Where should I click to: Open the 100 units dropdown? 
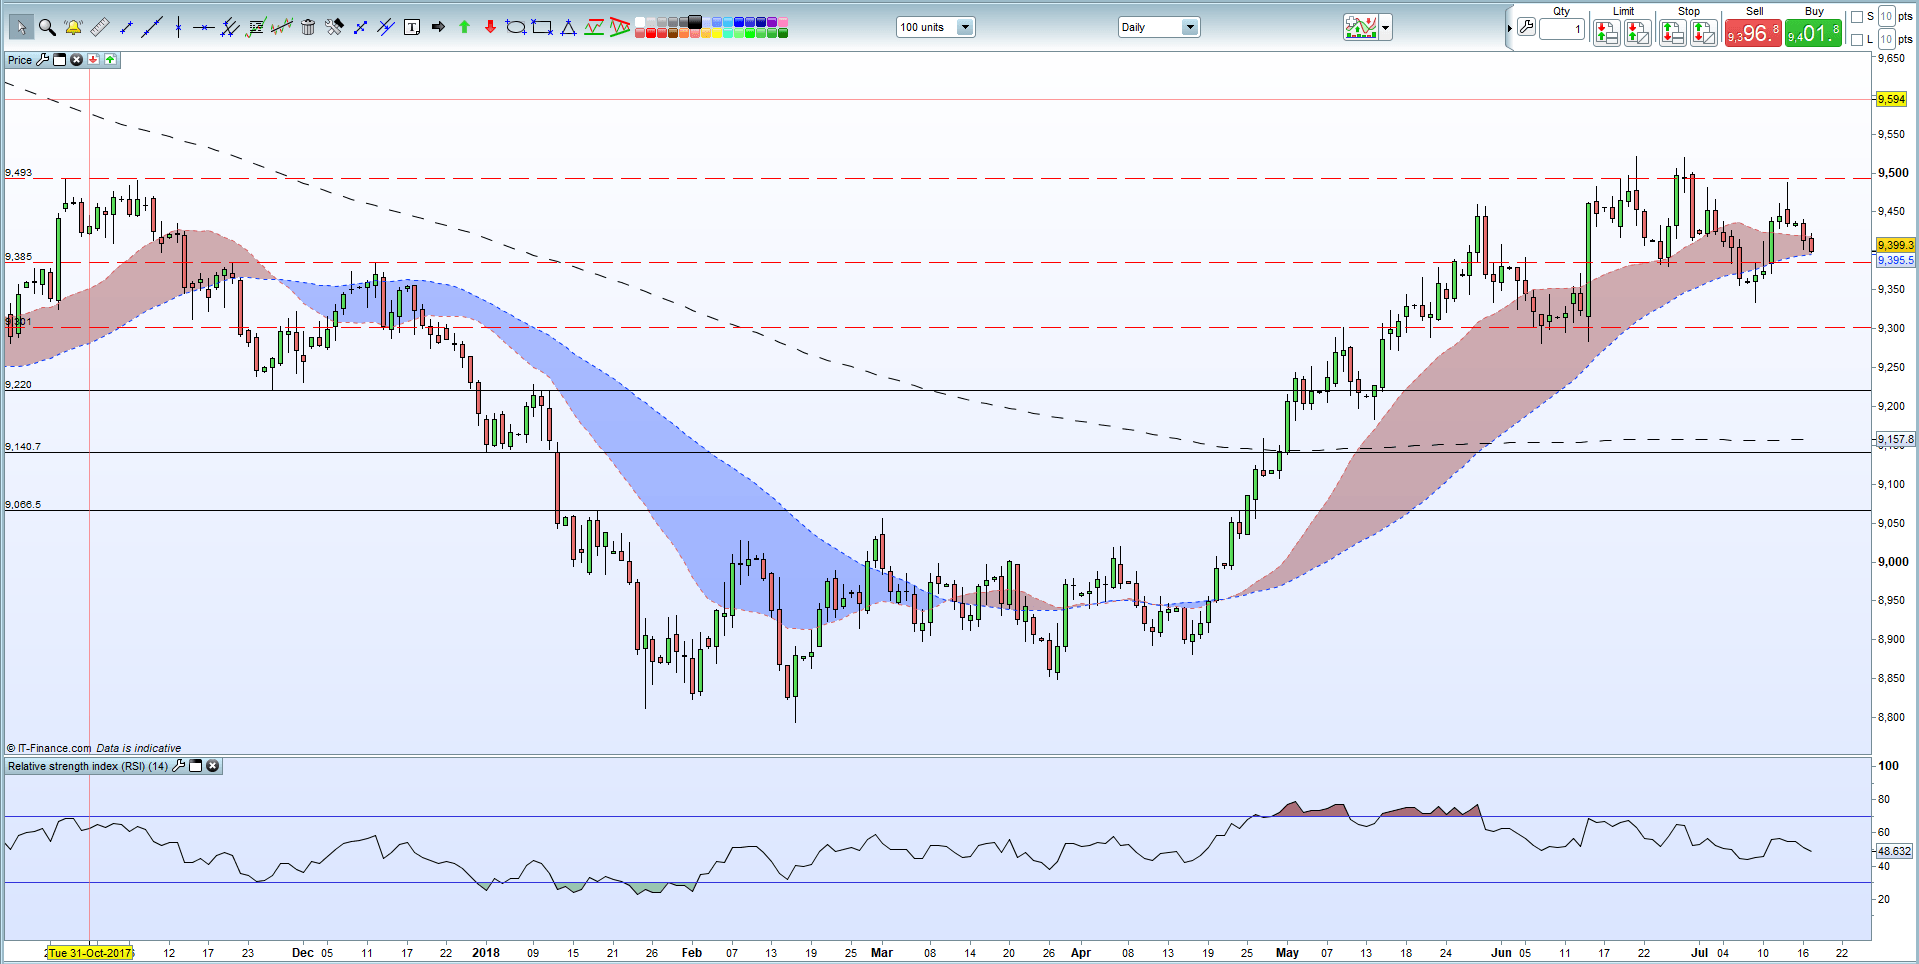[935, 27]
